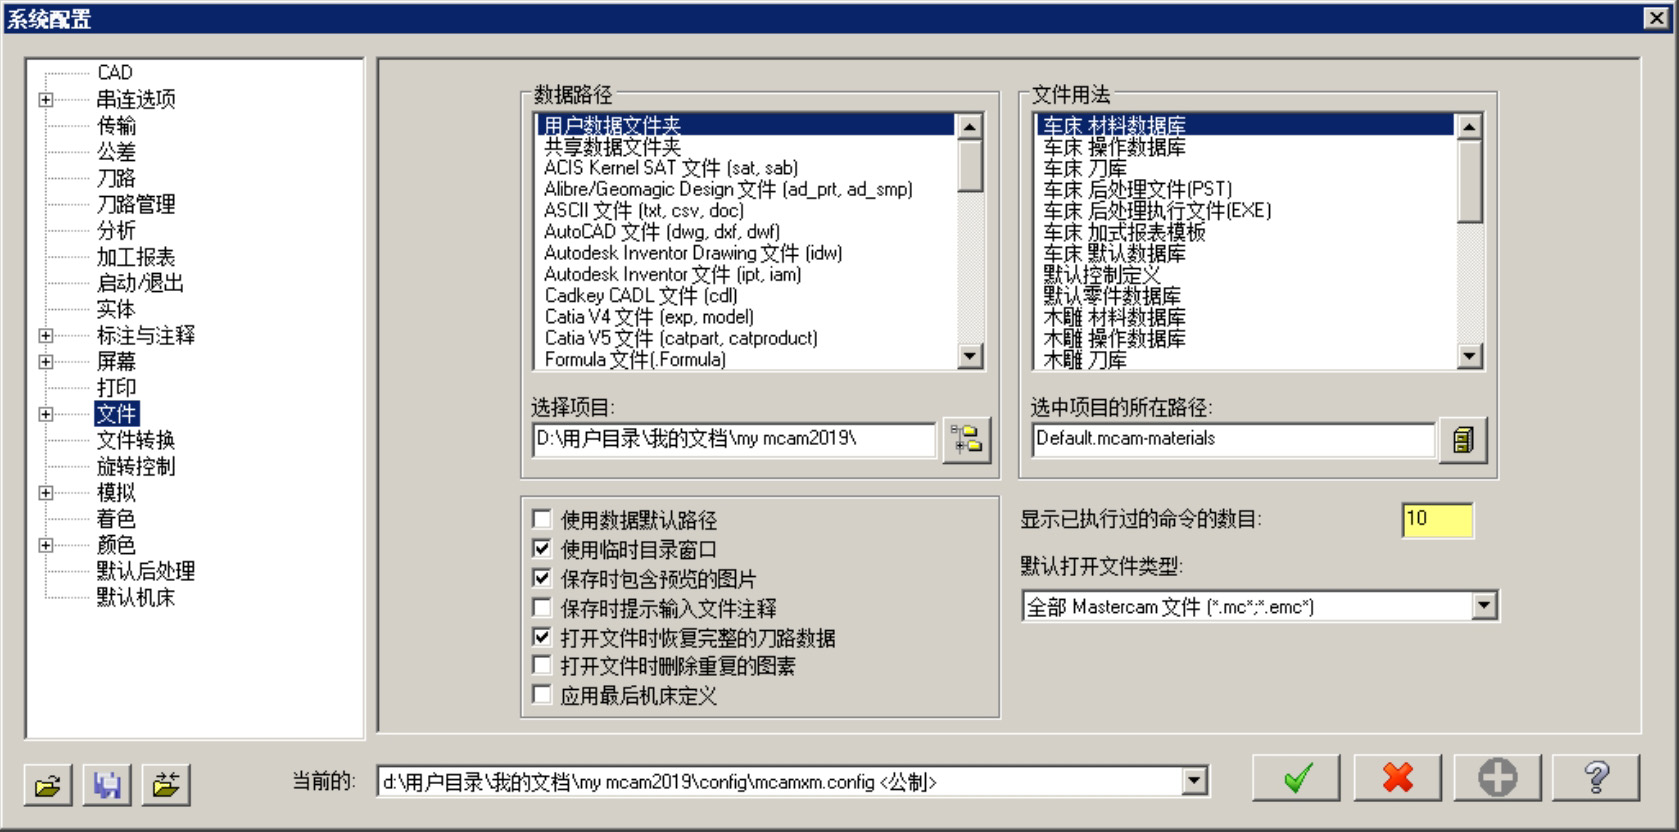Expand the 串连选项 tree node
The width and height of the screenshot is (1679, 832).
pyautogui.click(x=46, y=100)
